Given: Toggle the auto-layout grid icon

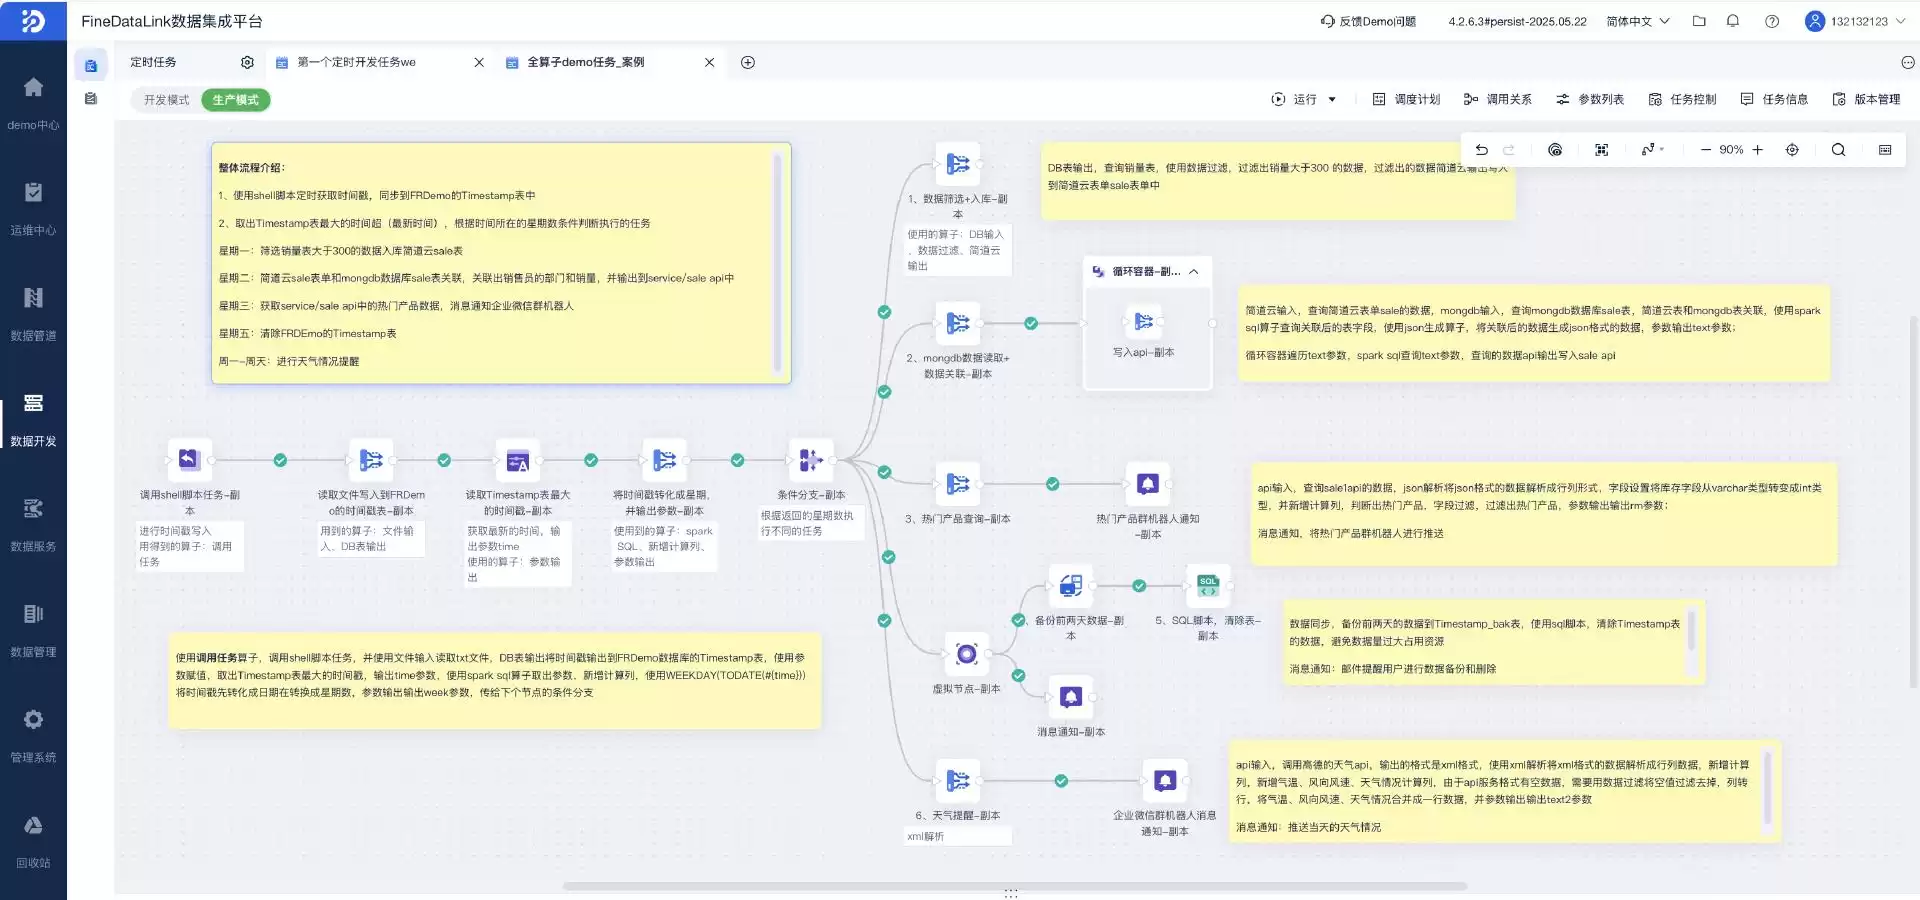Looking at the screenshot, I should pyautogui.click(x=1601, y=150).
